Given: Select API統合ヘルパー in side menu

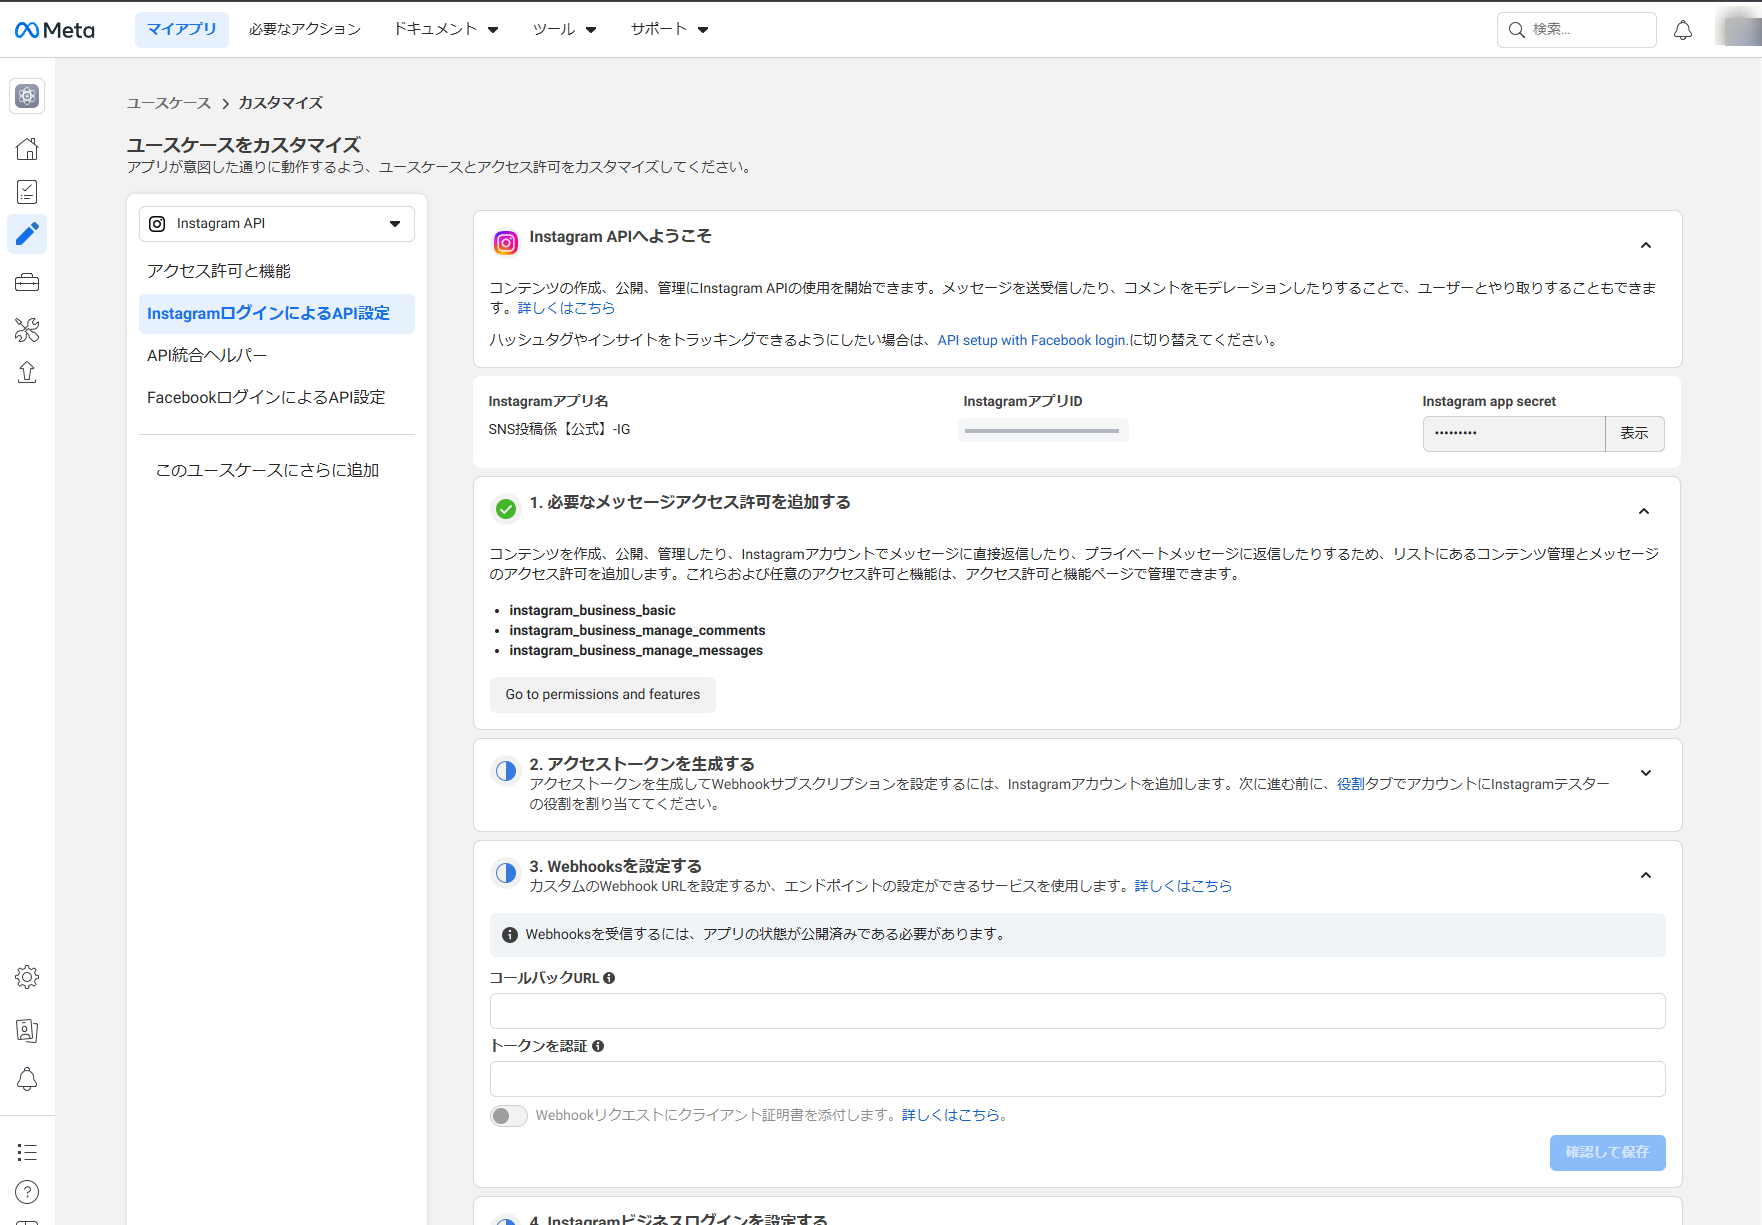Looking at the screenshot, I should click(207, 356).
